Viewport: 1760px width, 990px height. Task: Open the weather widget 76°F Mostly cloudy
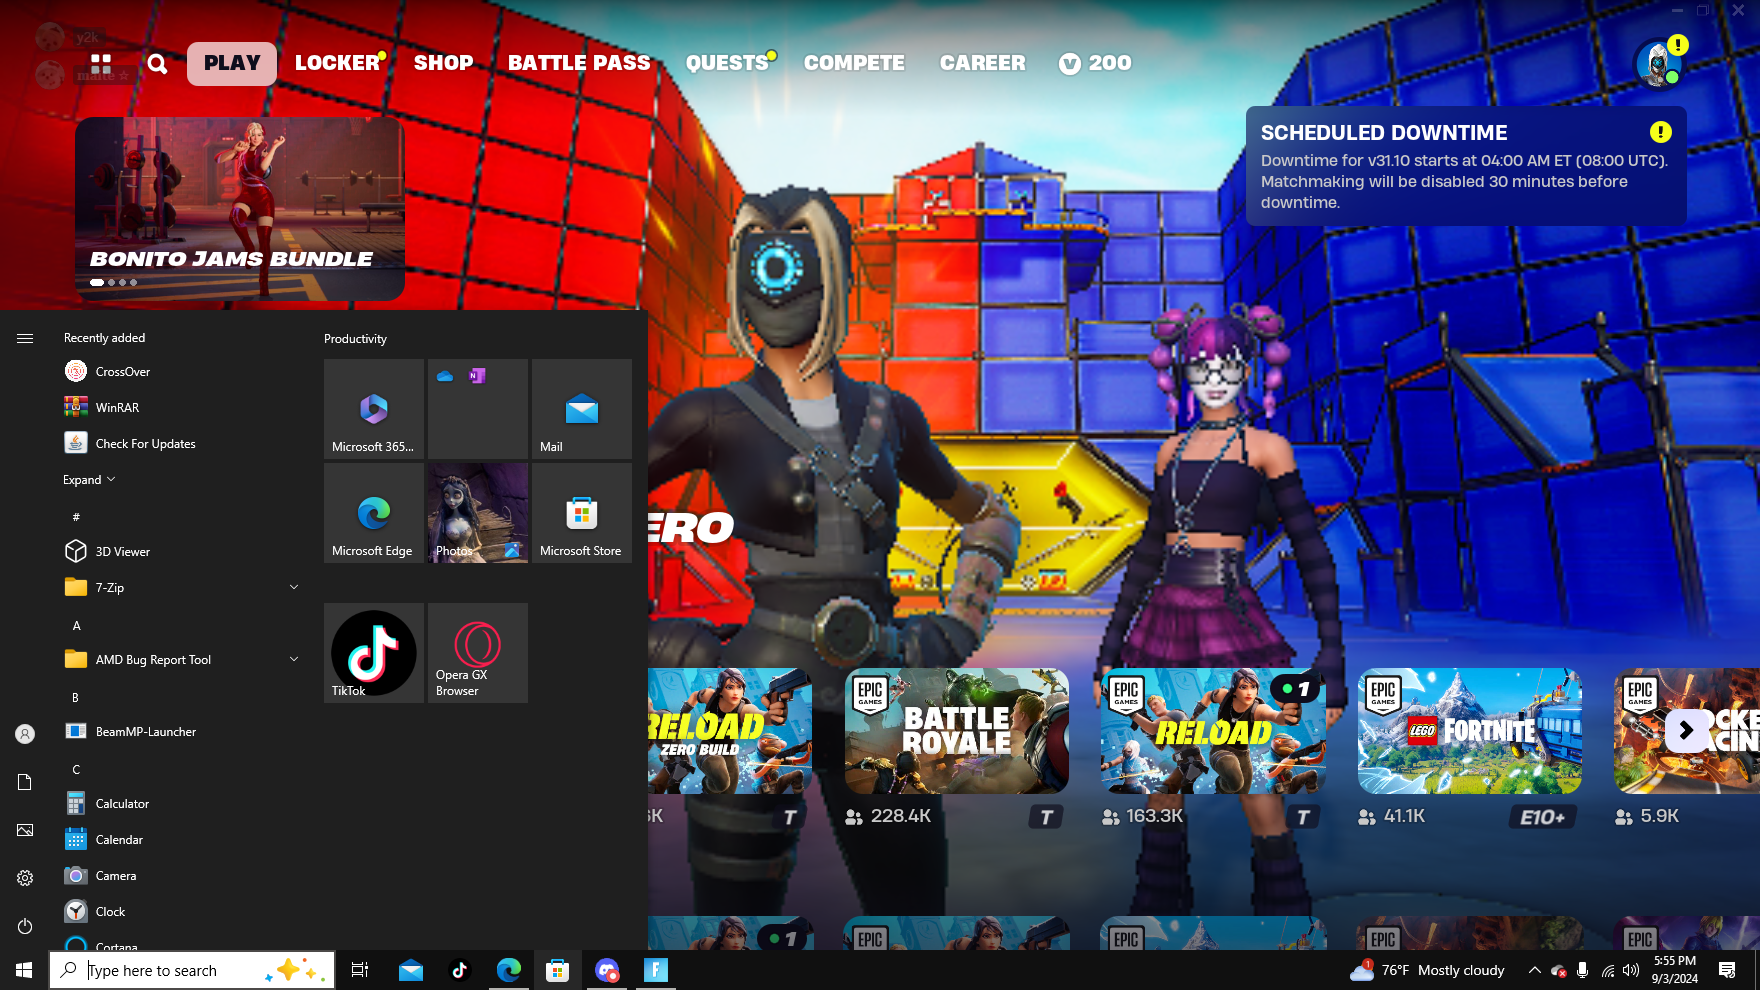pos(1427,970)
